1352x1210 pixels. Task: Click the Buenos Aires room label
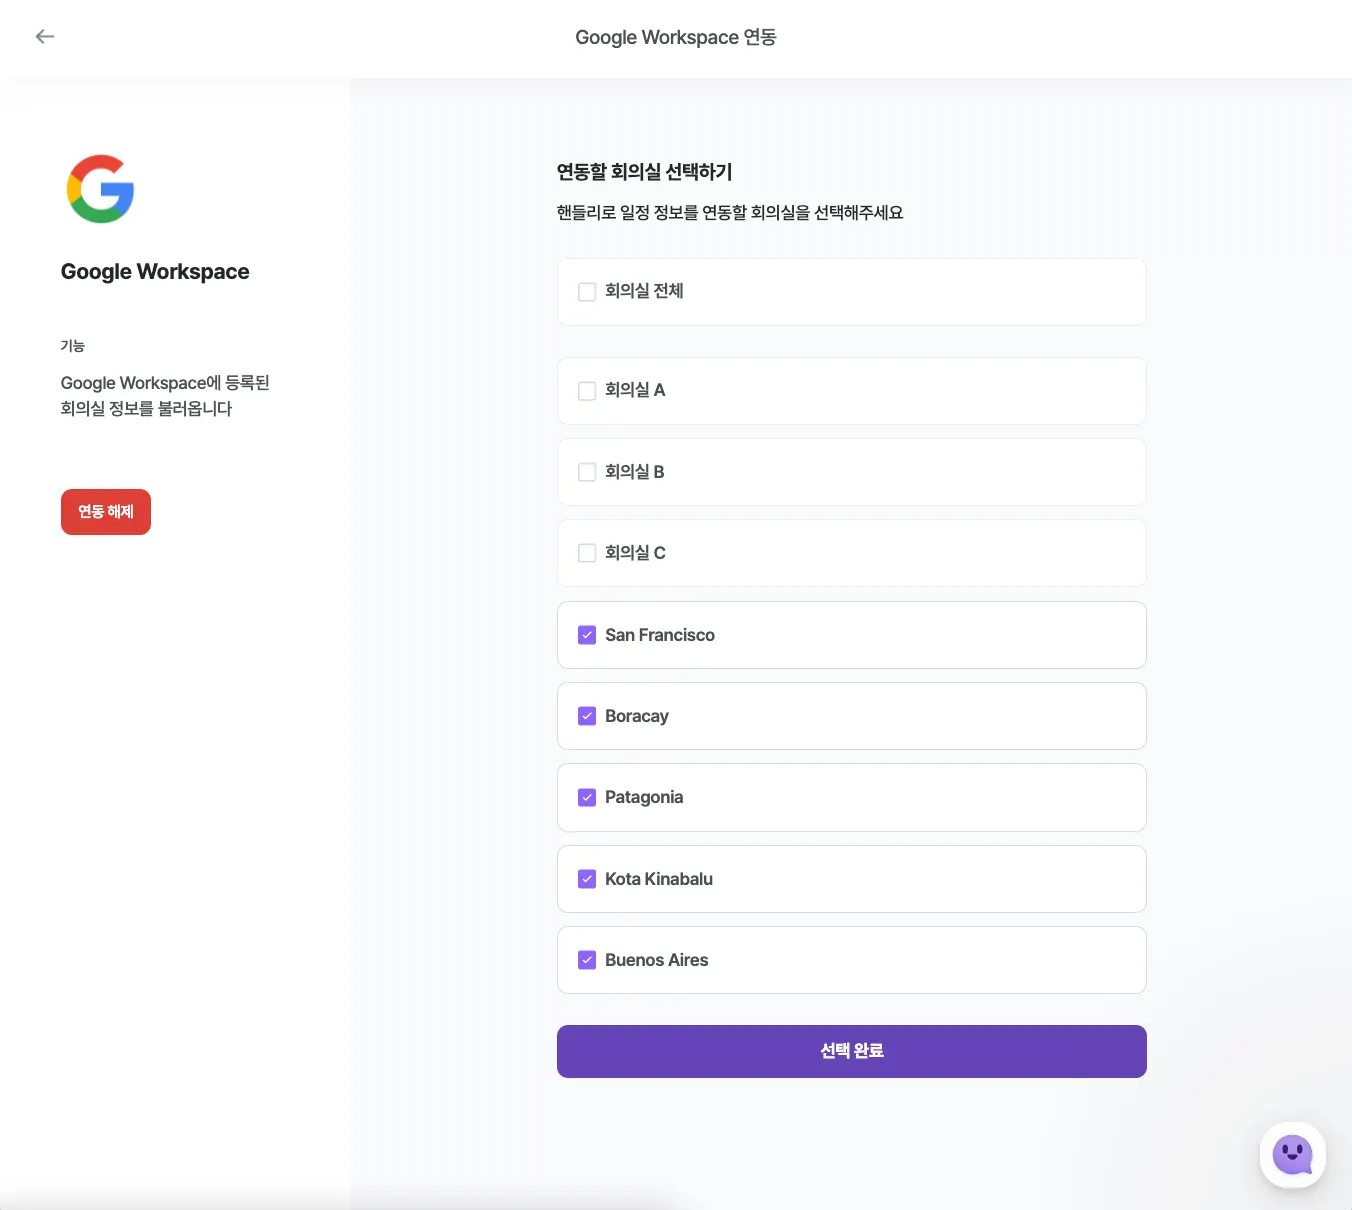[656, 960]
